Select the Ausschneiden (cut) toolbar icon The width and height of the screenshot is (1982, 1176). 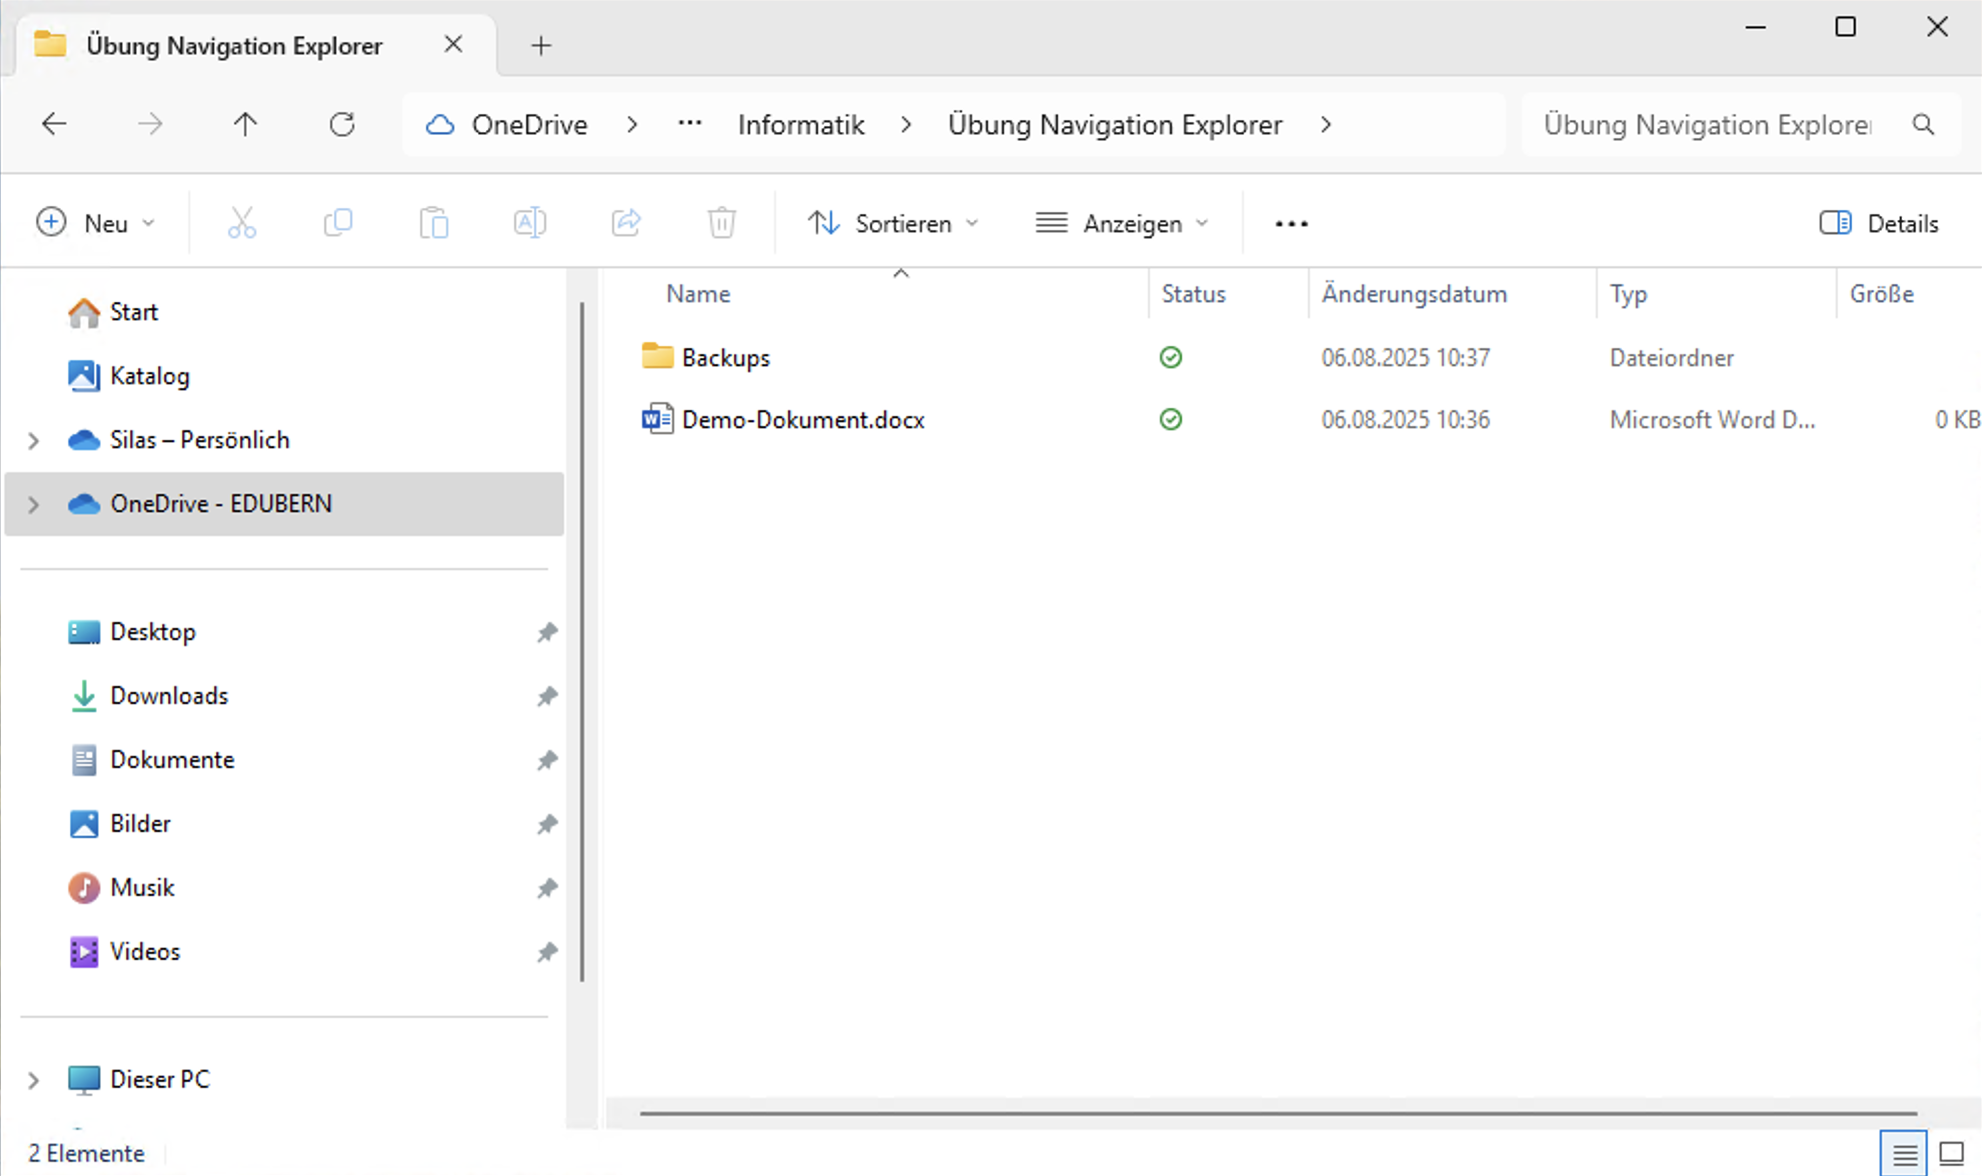pyautogui.click(x=241, y=222)
